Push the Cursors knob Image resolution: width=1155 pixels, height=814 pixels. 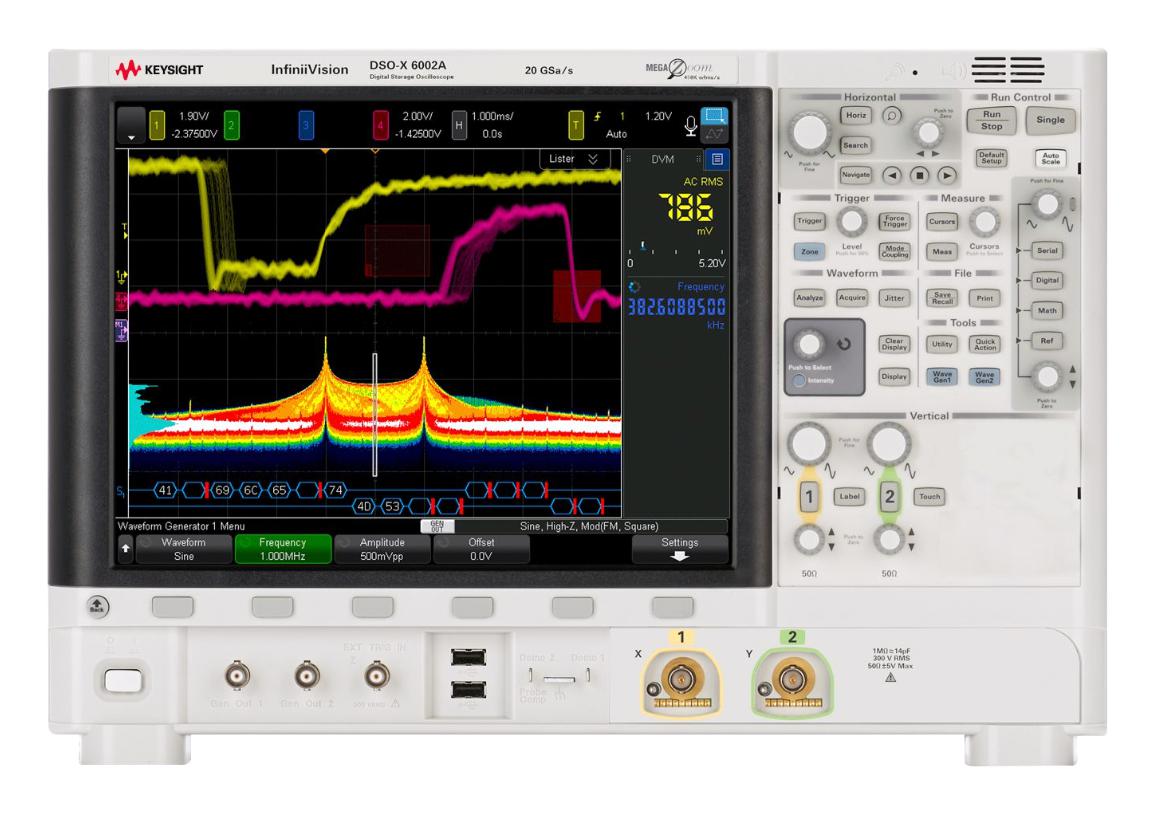(984, 220)
